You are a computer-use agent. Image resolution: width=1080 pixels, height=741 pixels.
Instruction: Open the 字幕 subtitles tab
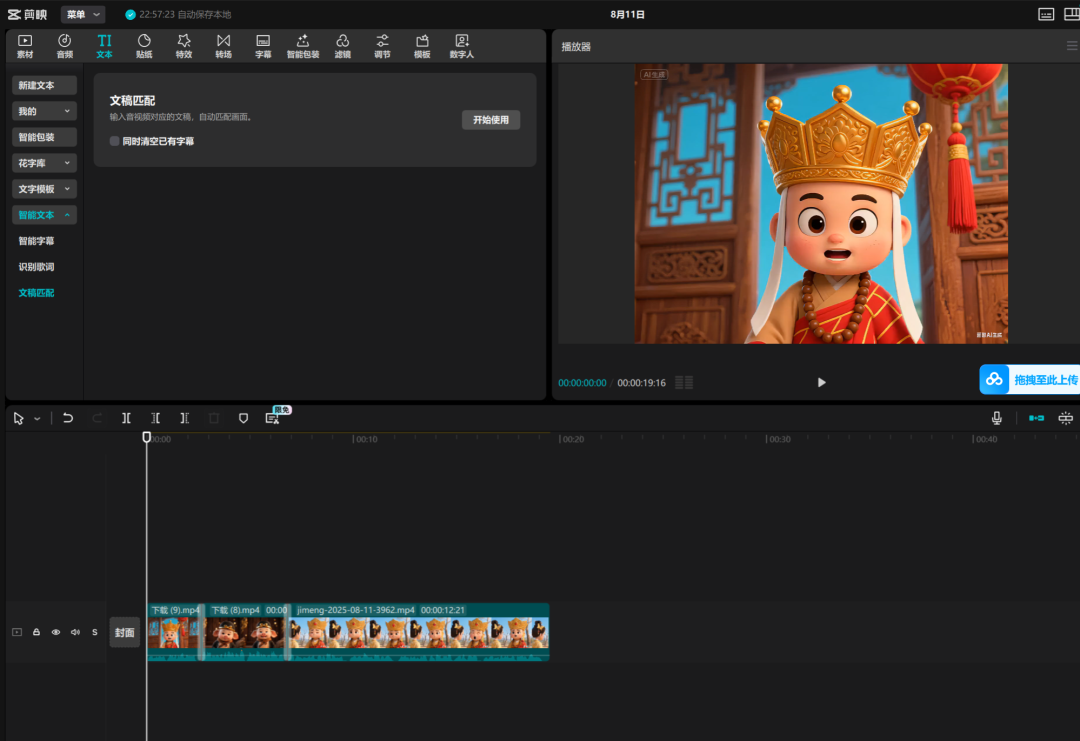click(x=263, y=46)
